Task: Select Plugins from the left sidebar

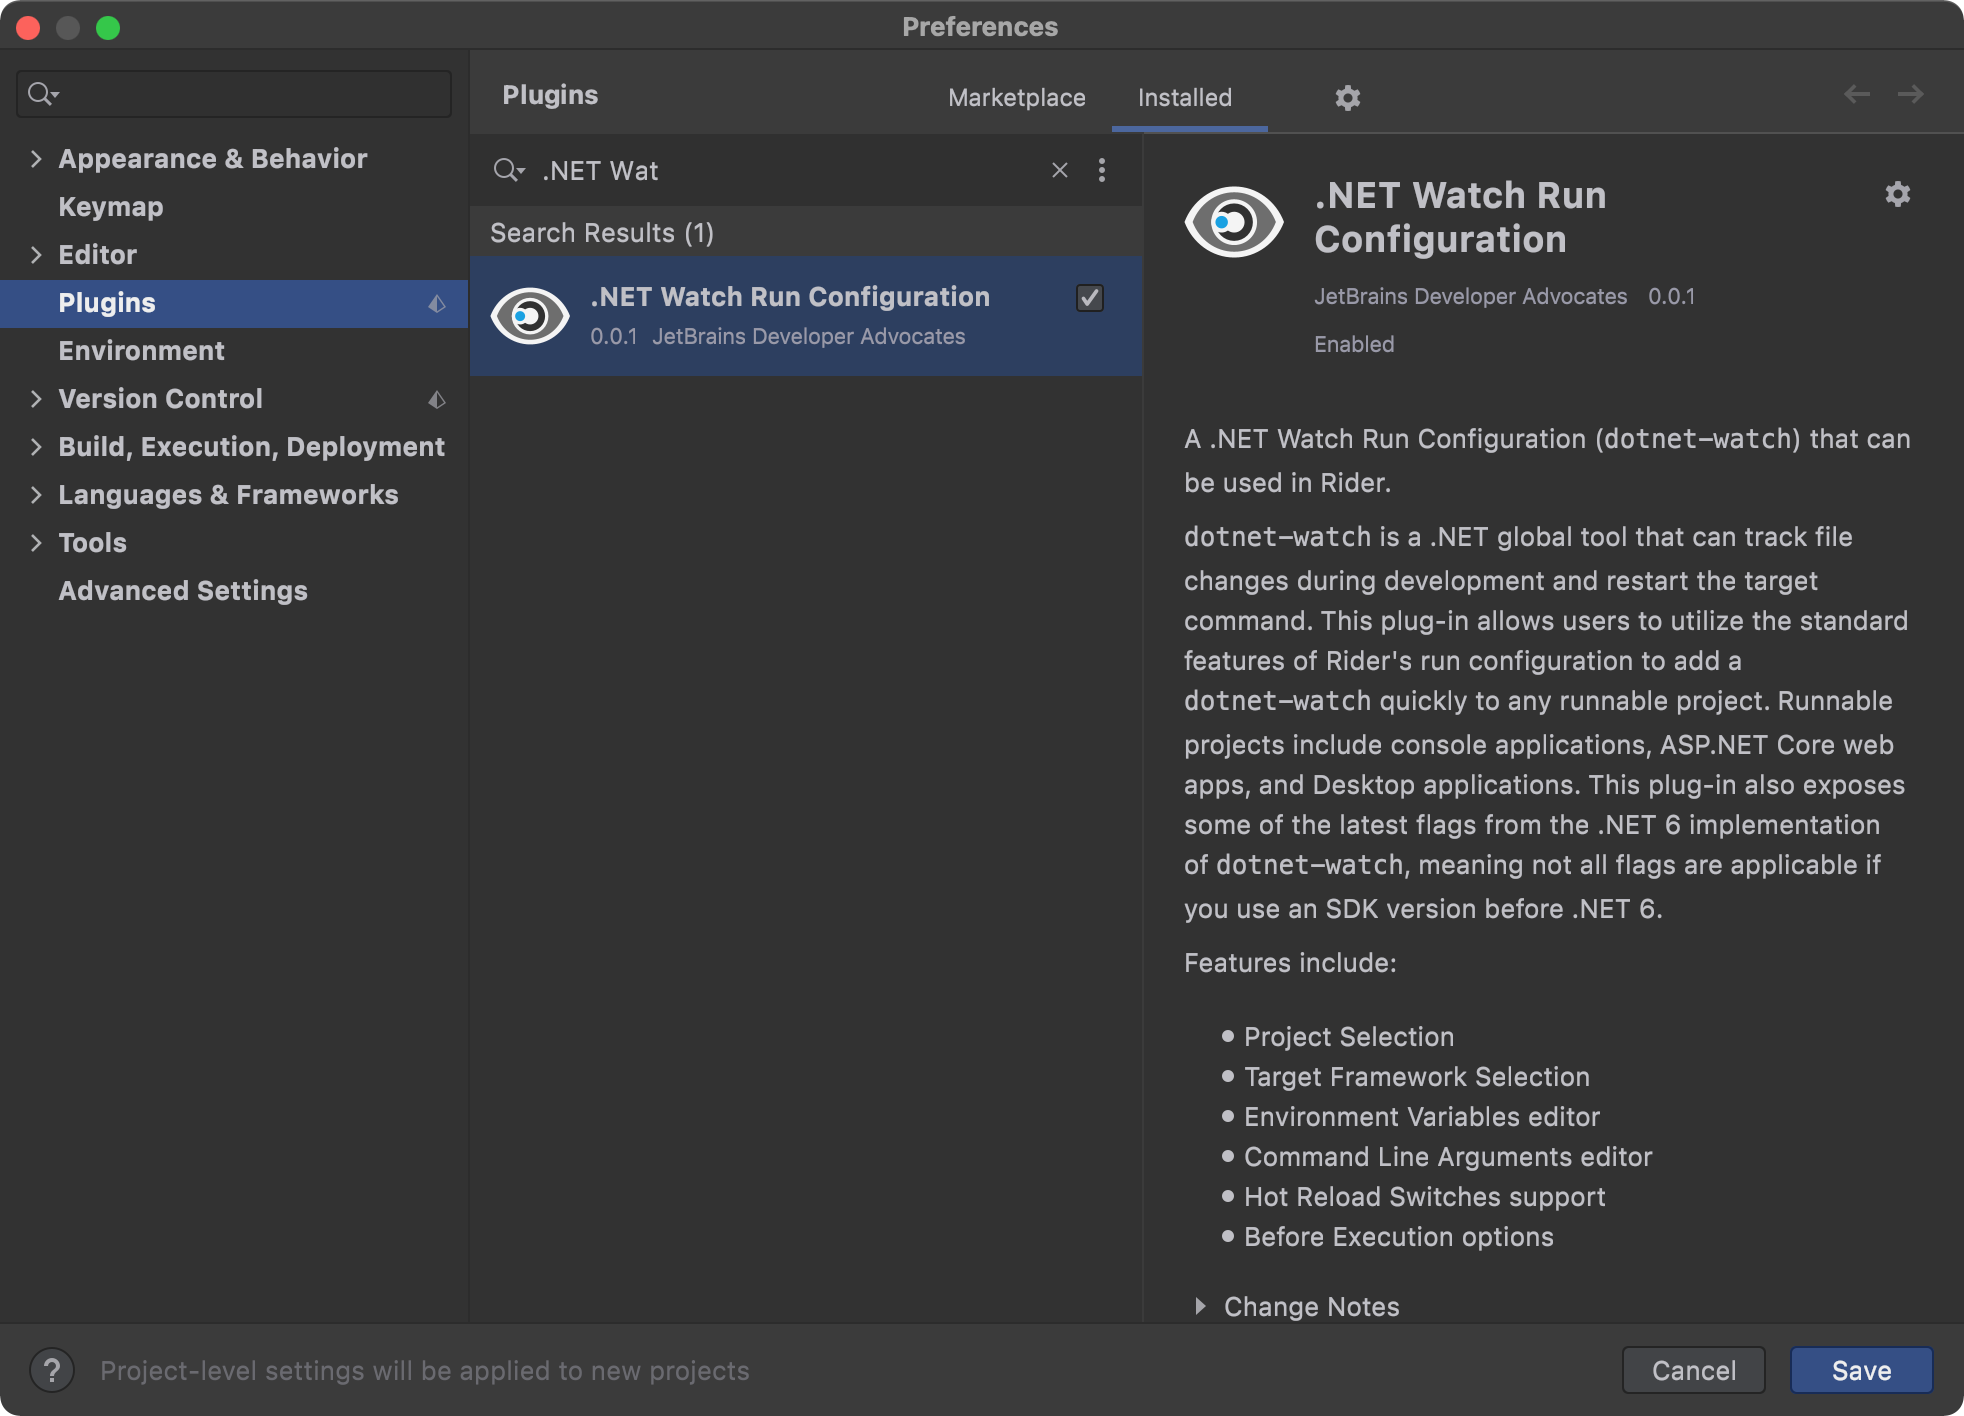Action: (107, 302)
